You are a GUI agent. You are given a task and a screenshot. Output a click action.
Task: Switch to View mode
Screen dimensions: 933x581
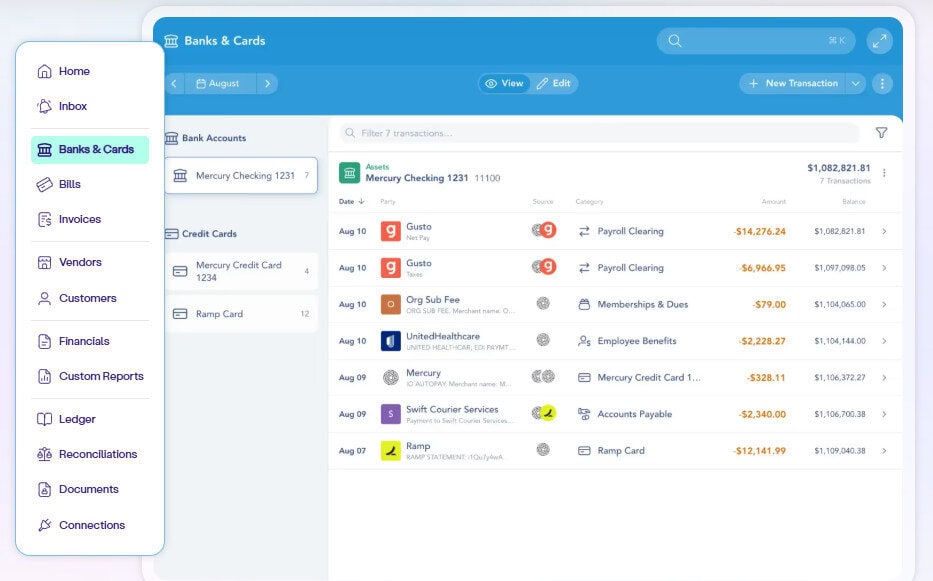pos(504,84)
